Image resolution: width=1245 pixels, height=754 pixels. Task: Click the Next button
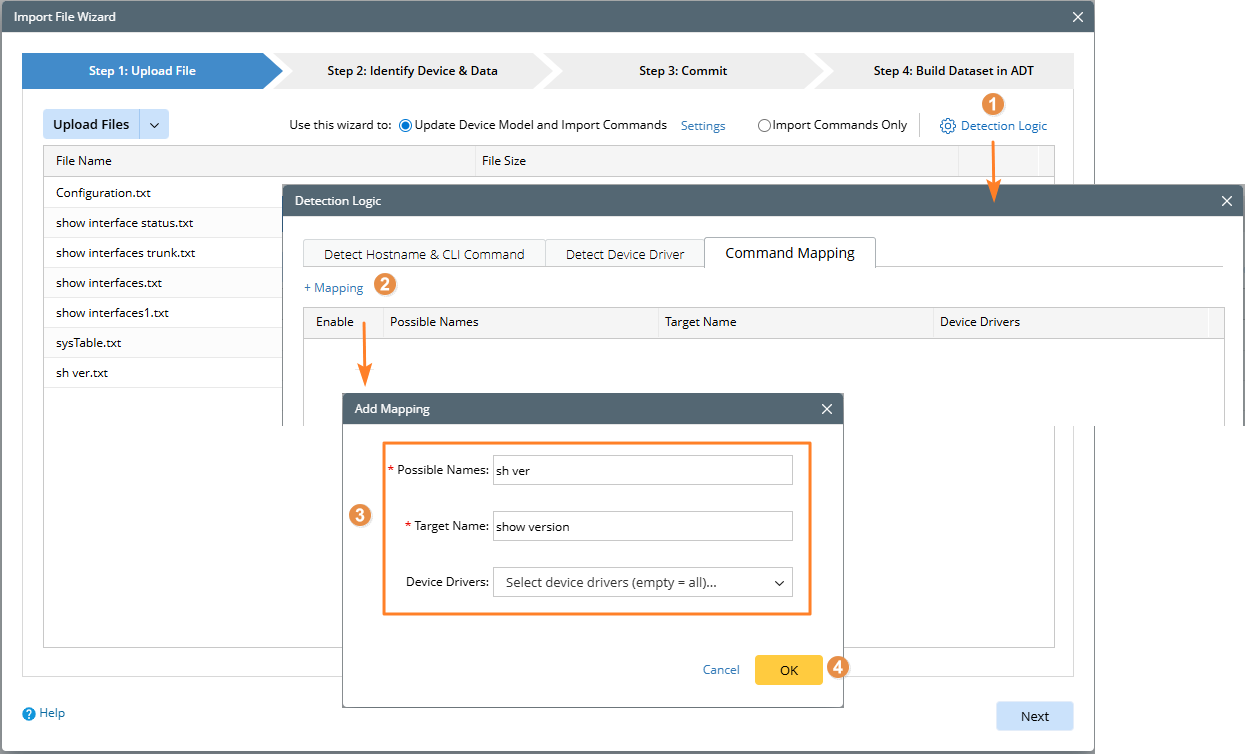tap(1034, 716)
